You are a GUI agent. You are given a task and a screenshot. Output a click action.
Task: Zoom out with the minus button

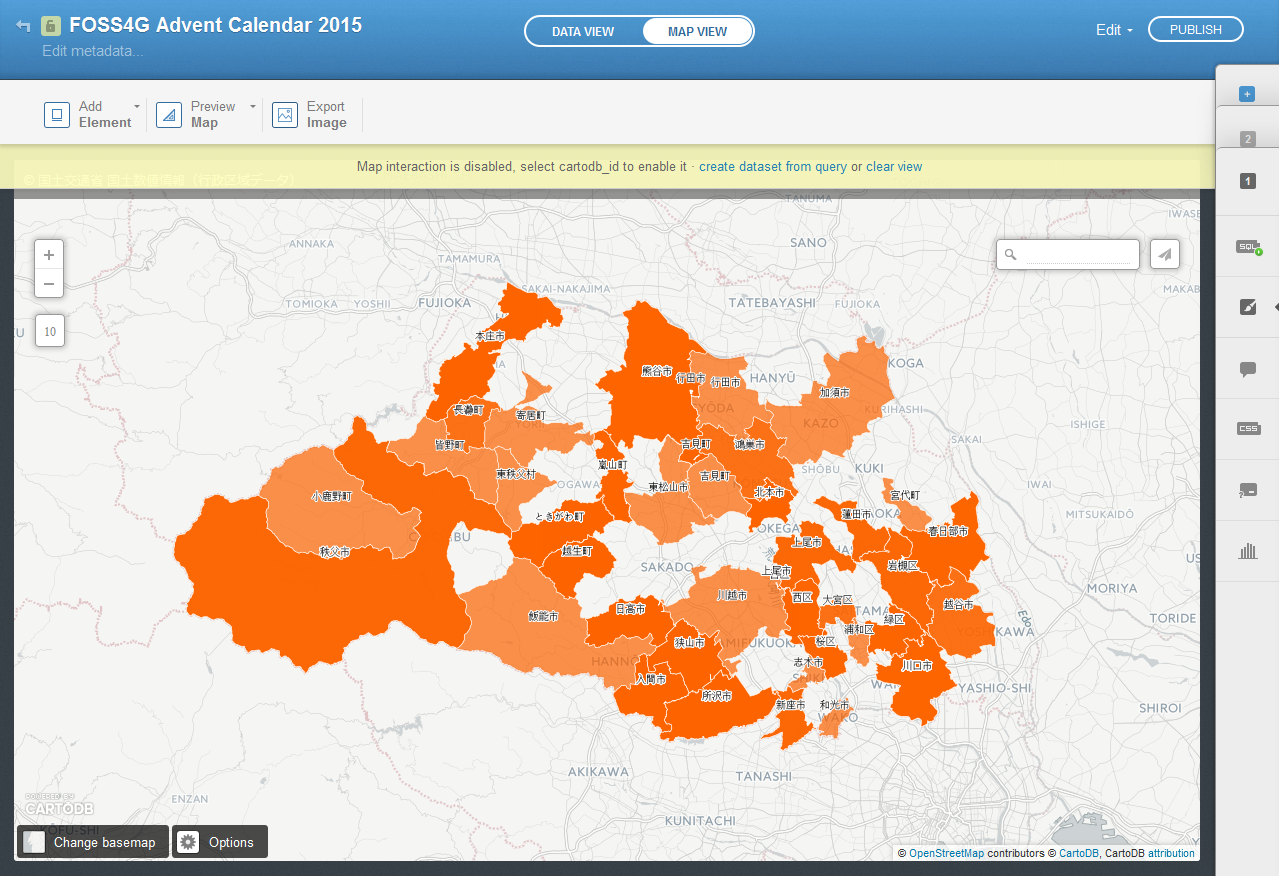(49, 284)
